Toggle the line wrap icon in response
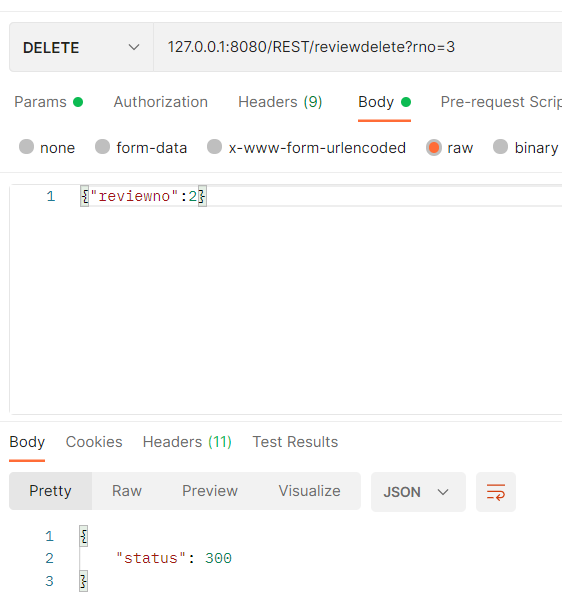This screenshot has height=609, width=562. pyautogui.click(x=496, y=492)
